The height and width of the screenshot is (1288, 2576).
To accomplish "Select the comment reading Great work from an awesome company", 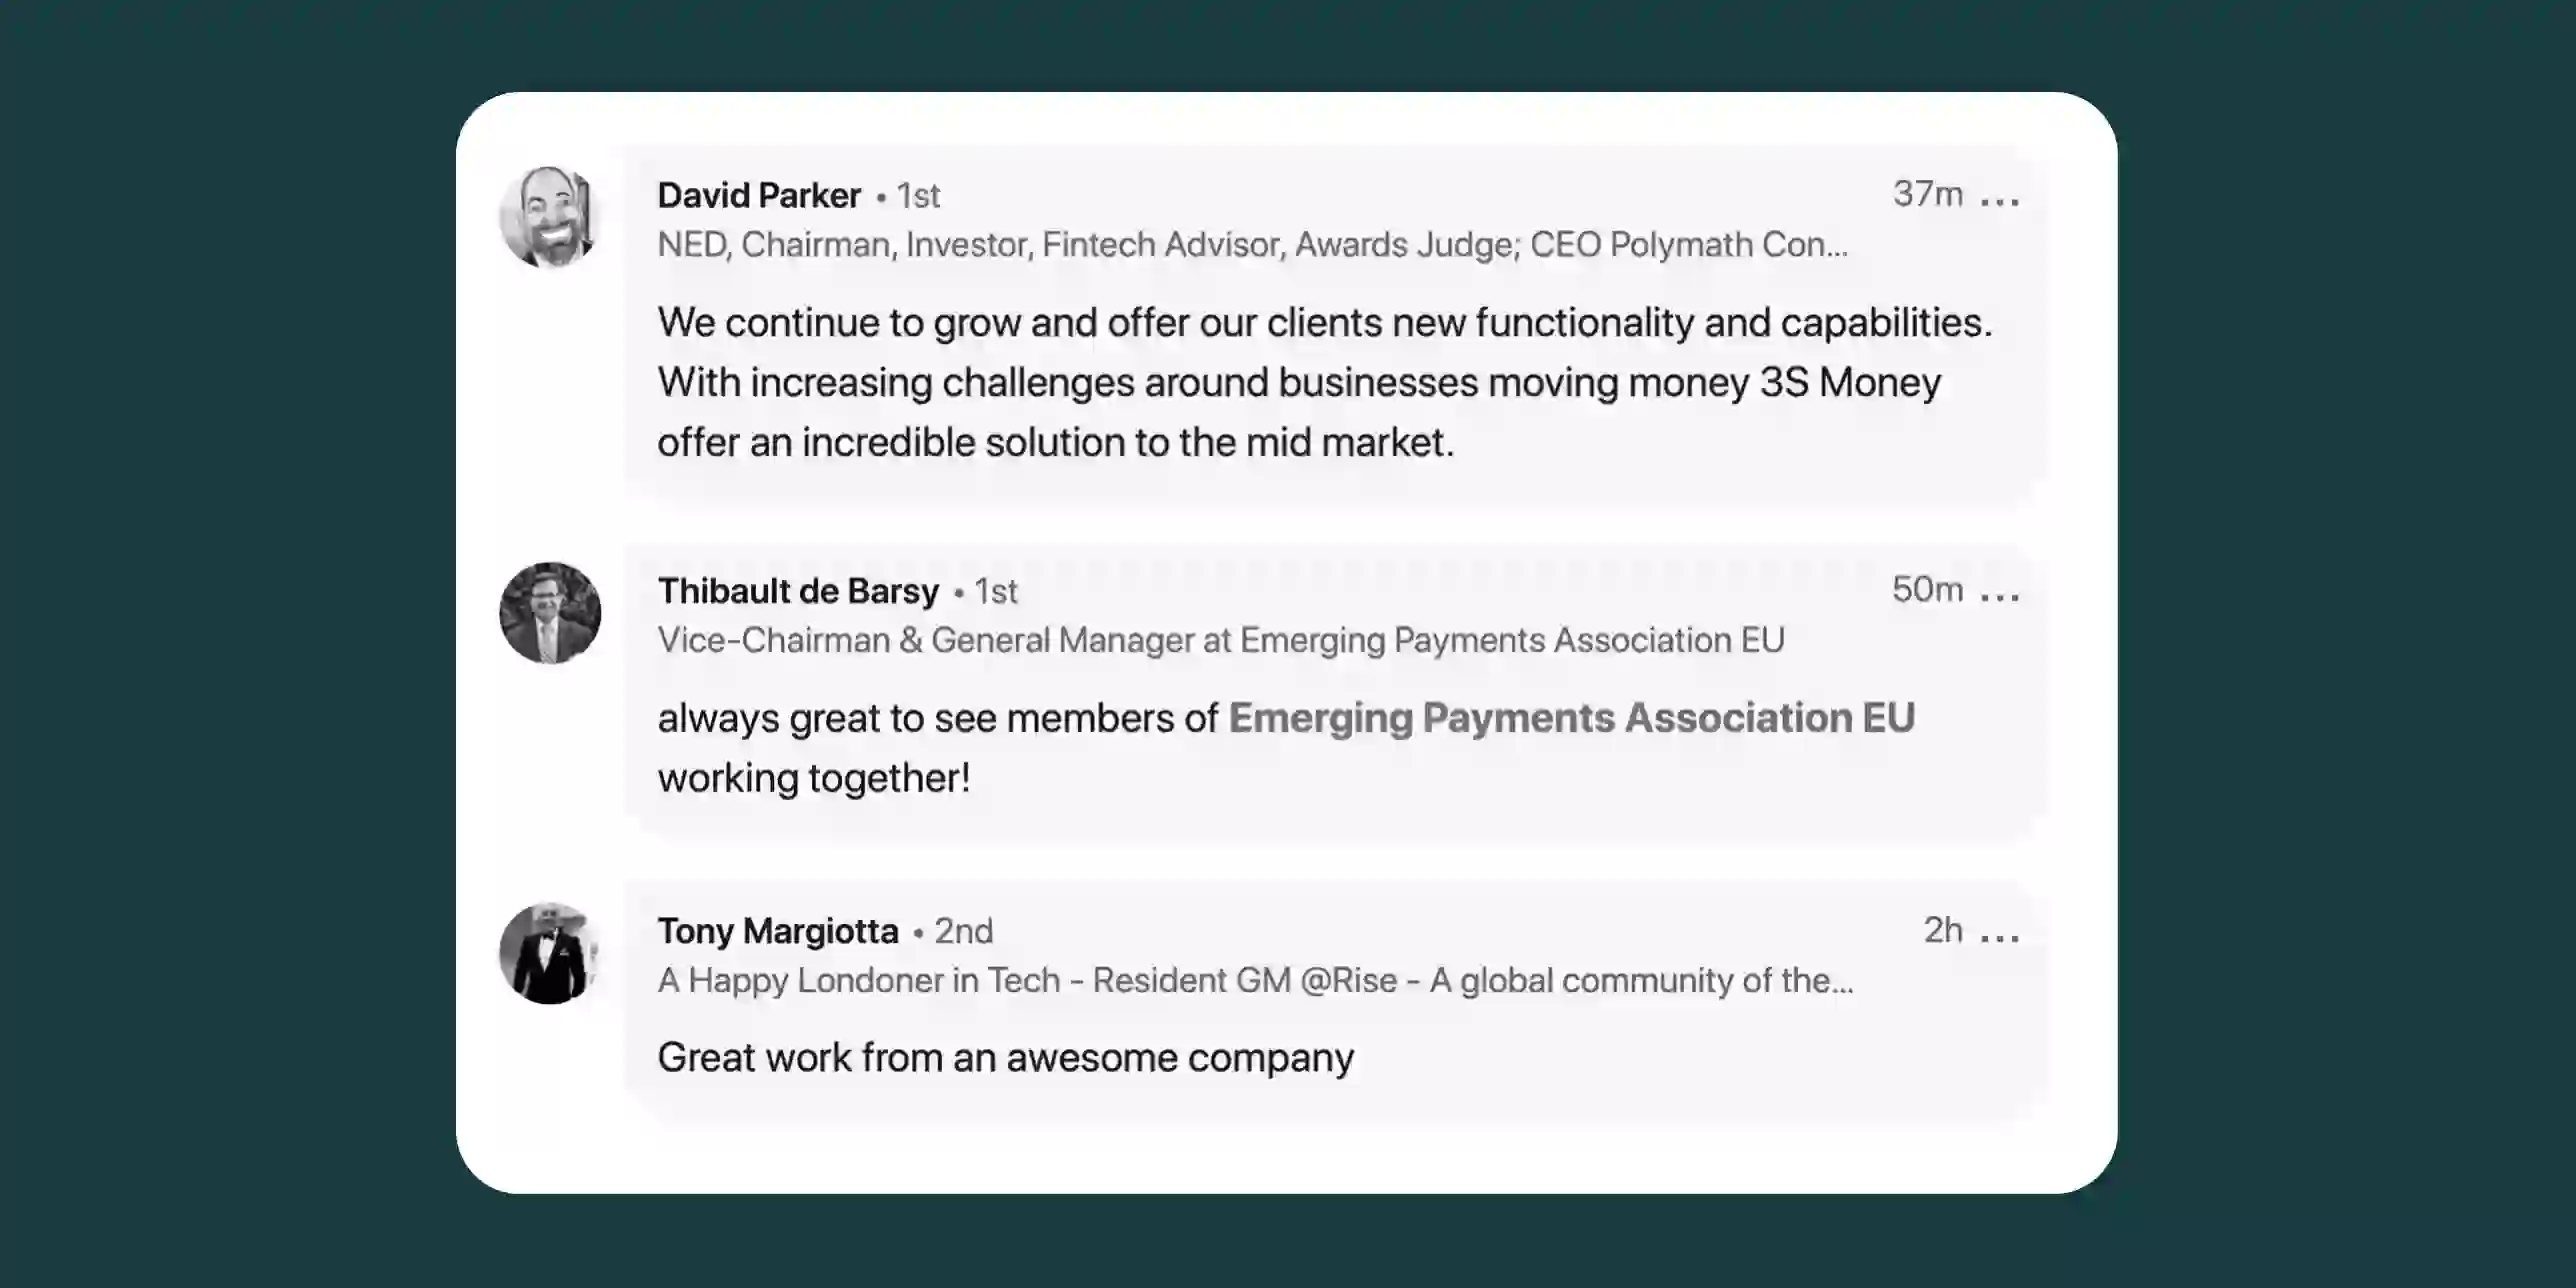I will [1005, 1056].
